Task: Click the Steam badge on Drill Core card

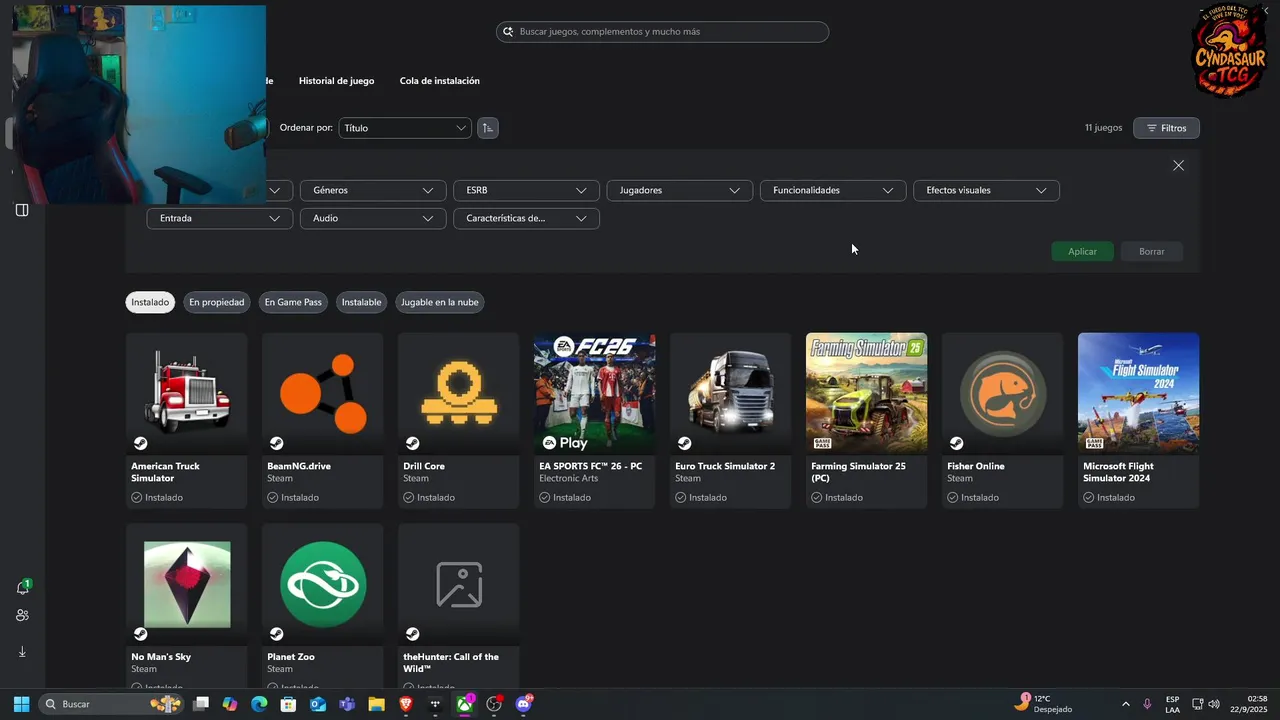Action: click(x=412, y=443)
